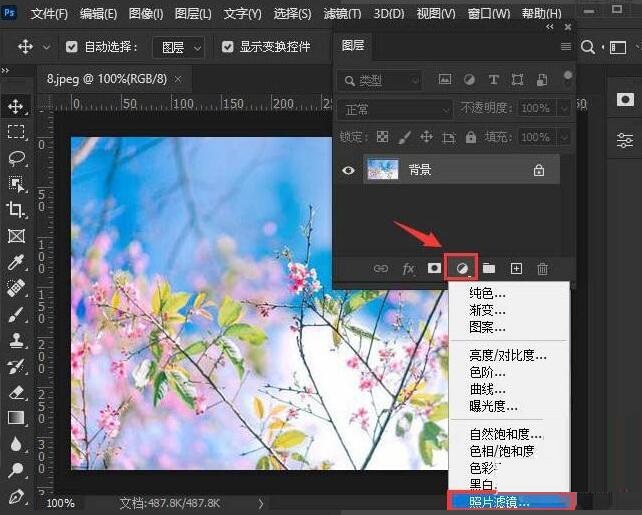The height and width of the screenshot is (515, 642).
Task: Open the 滤镜(T) menu
Action: (x=342, y=14)
